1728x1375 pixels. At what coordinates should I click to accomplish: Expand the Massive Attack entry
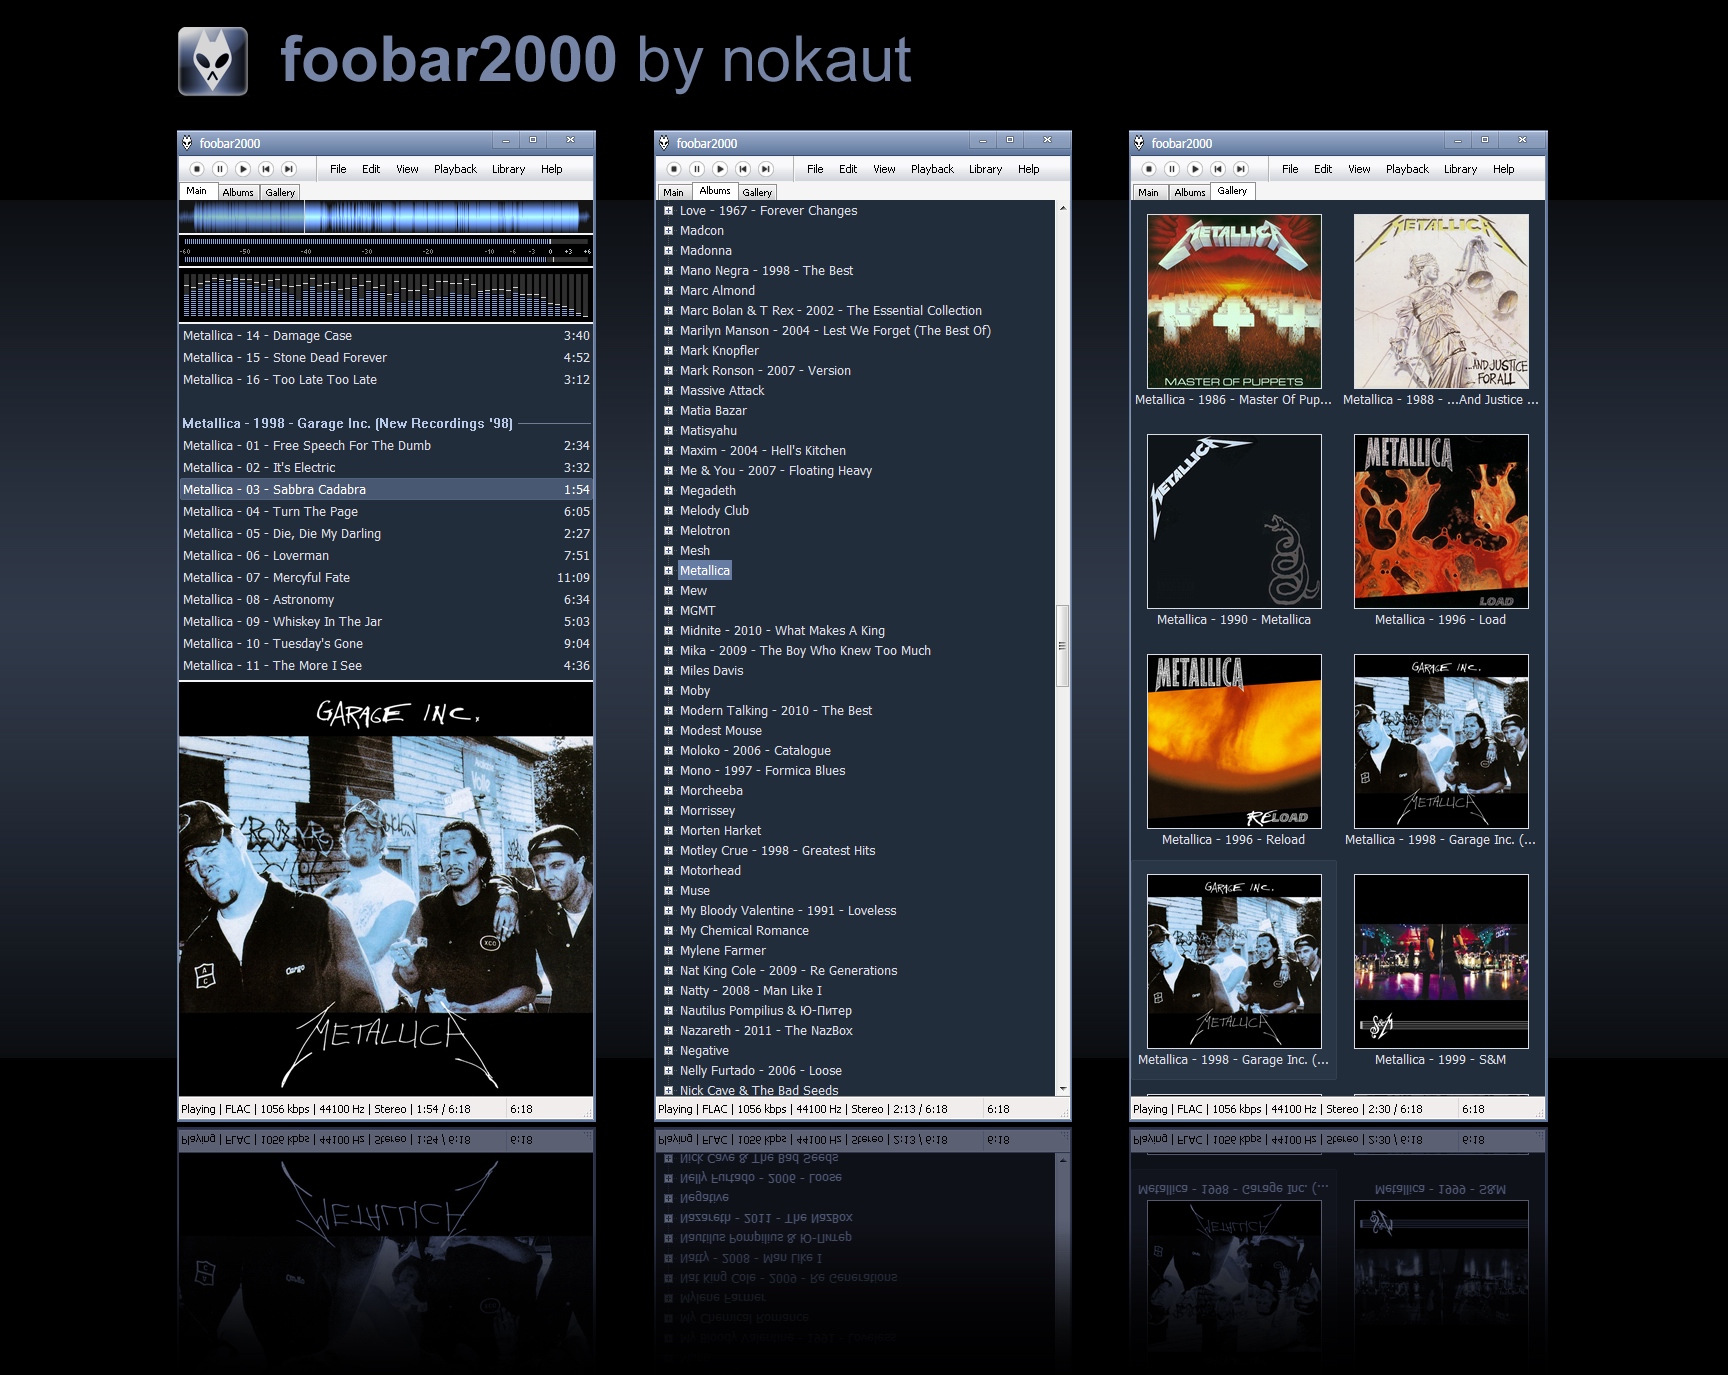tap(668, 391)
